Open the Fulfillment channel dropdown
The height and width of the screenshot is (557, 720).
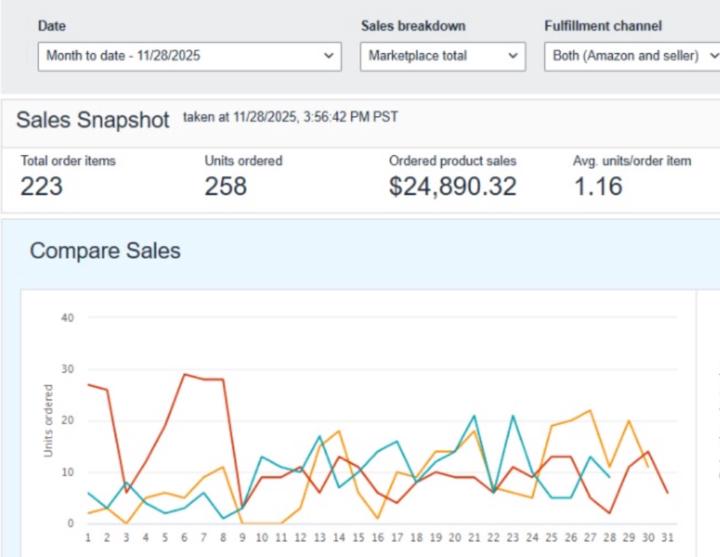pyautogui.click(x=632, y=56)
